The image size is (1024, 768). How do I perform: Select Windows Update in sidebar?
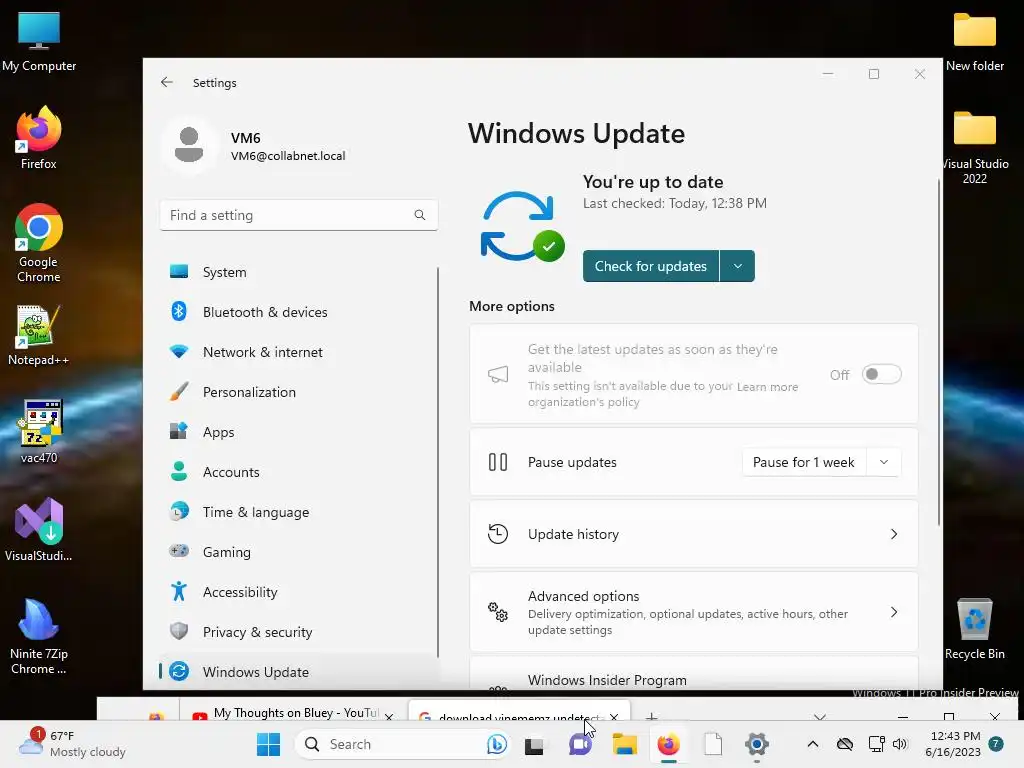pos(298,671)
